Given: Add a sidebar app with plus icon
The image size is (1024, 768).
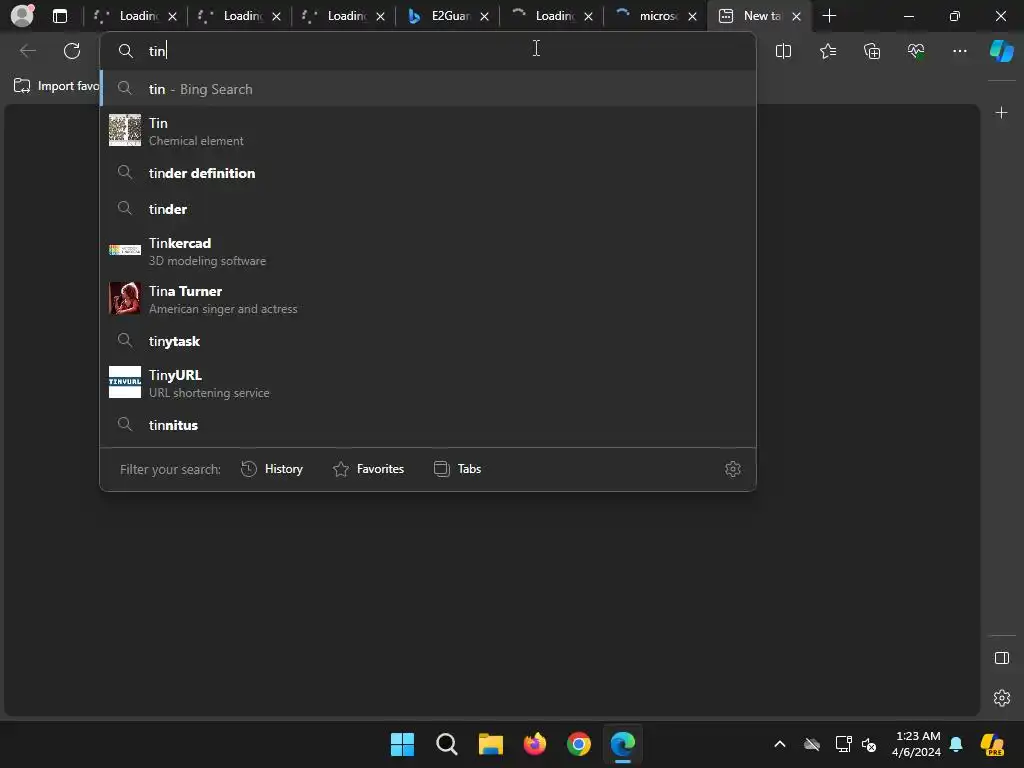Looking at the screenshot, I should (x=1001, y=113).
